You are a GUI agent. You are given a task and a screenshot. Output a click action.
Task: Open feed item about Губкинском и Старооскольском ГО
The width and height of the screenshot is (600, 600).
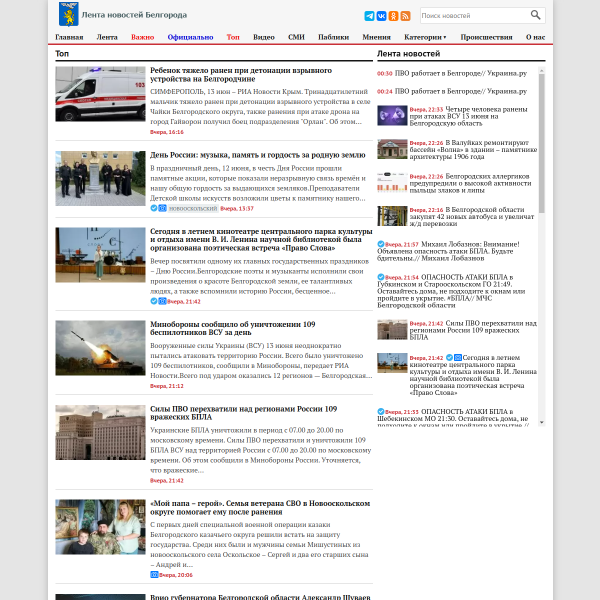point(451,291)
